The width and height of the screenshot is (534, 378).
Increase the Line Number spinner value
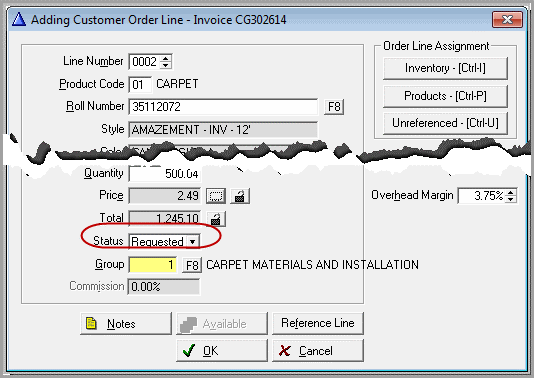[x=166, y=58]
